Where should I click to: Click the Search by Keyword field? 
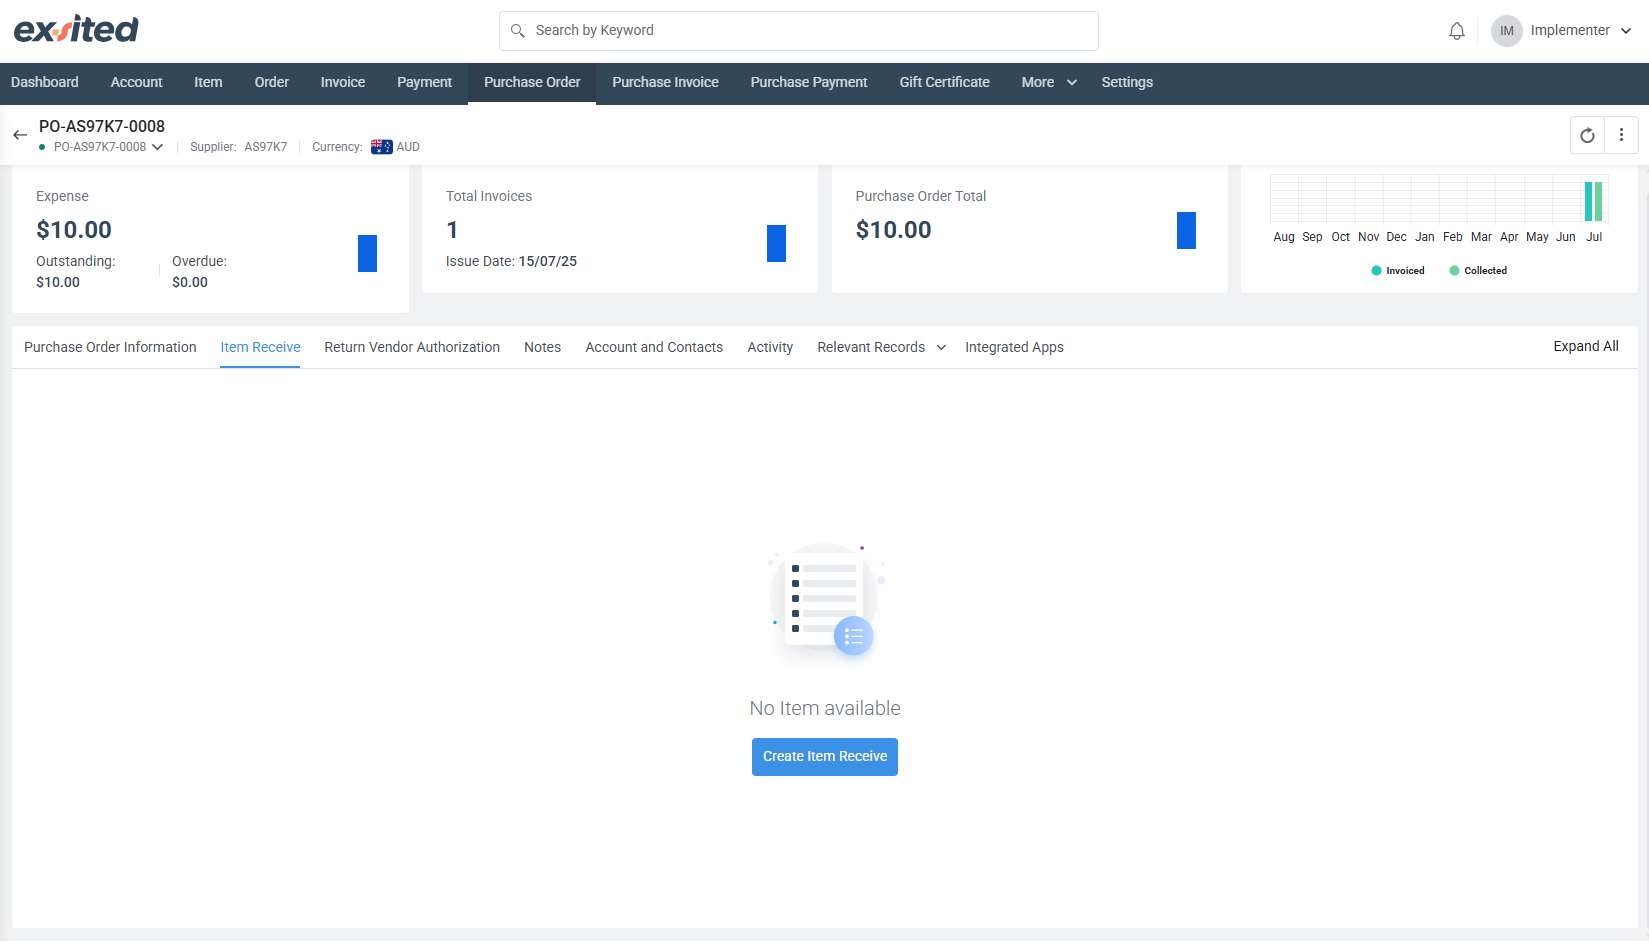(799, 31)
